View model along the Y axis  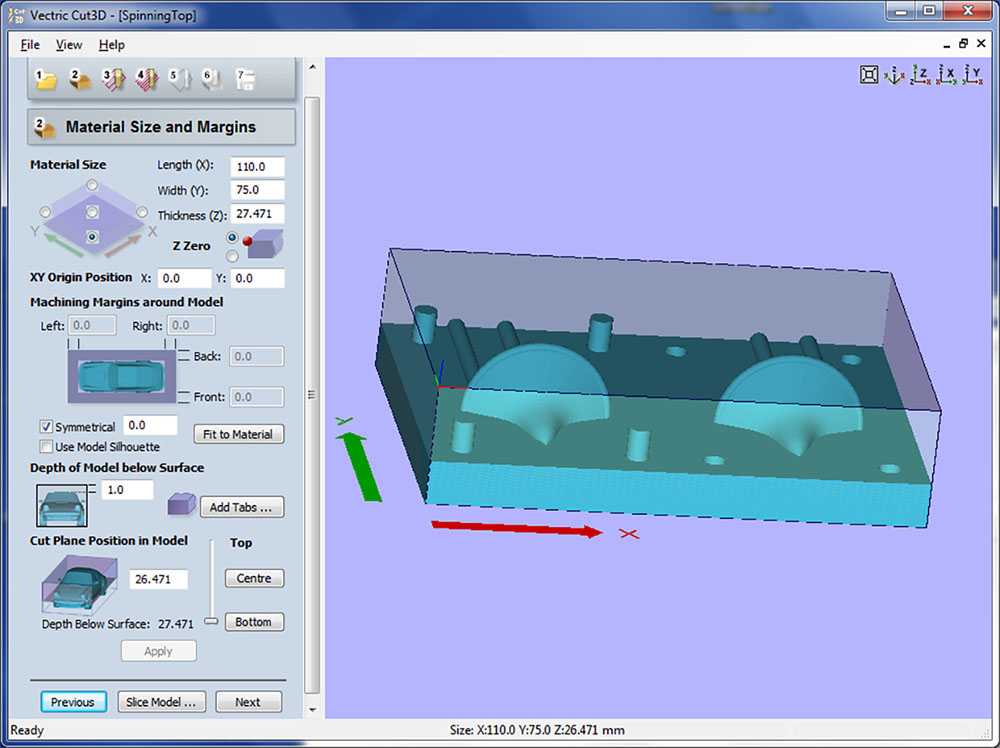pos(973,75)
